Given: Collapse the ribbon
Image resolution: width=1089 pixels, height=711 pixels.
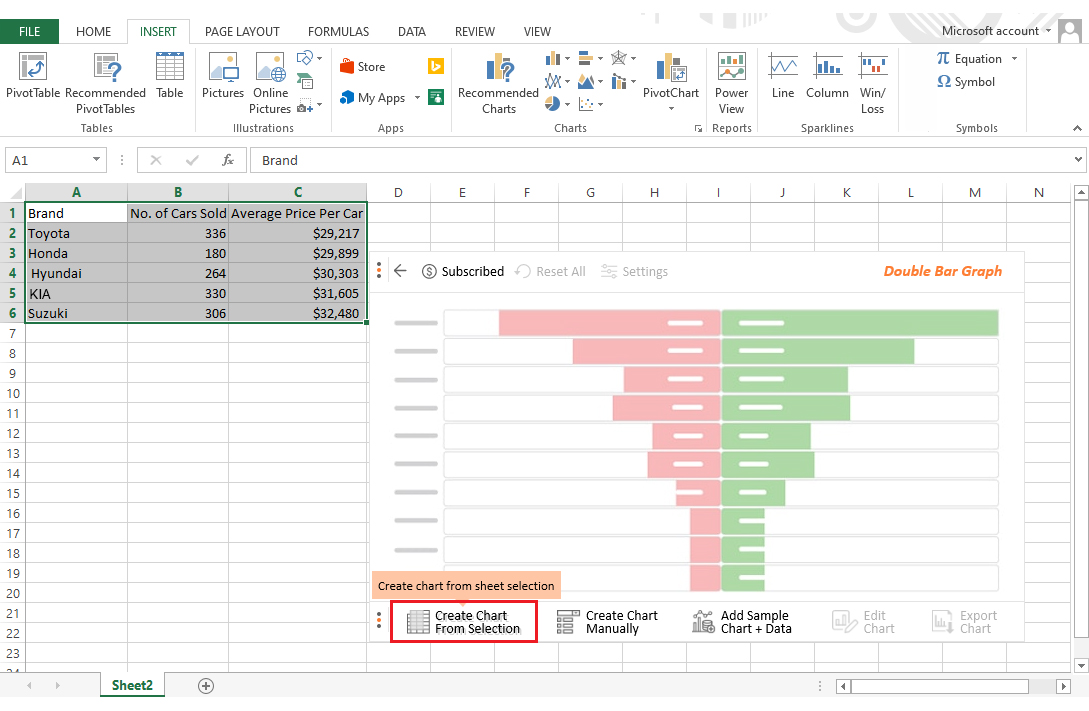Looking at the screenshot, I should click(1077, 128).
